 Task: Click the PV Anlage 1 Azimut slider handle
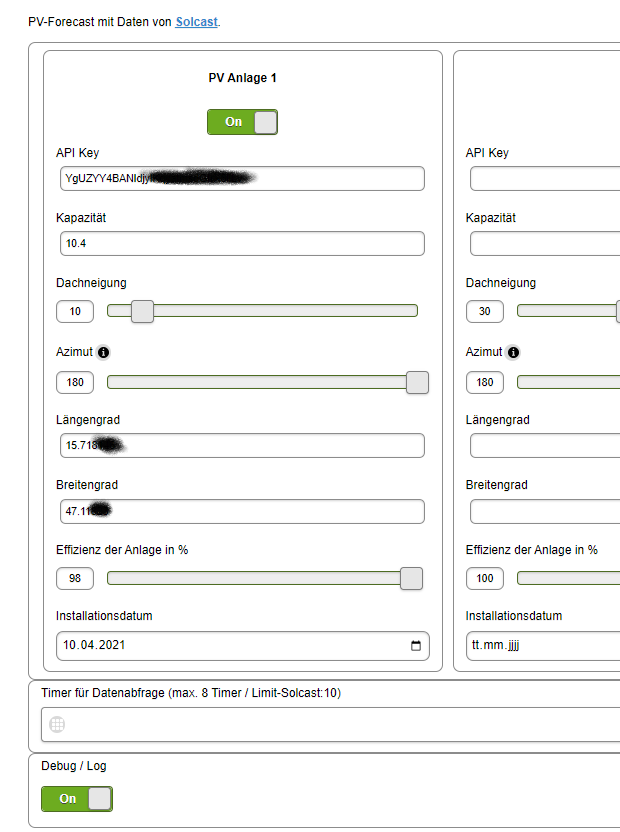point(417,383)
